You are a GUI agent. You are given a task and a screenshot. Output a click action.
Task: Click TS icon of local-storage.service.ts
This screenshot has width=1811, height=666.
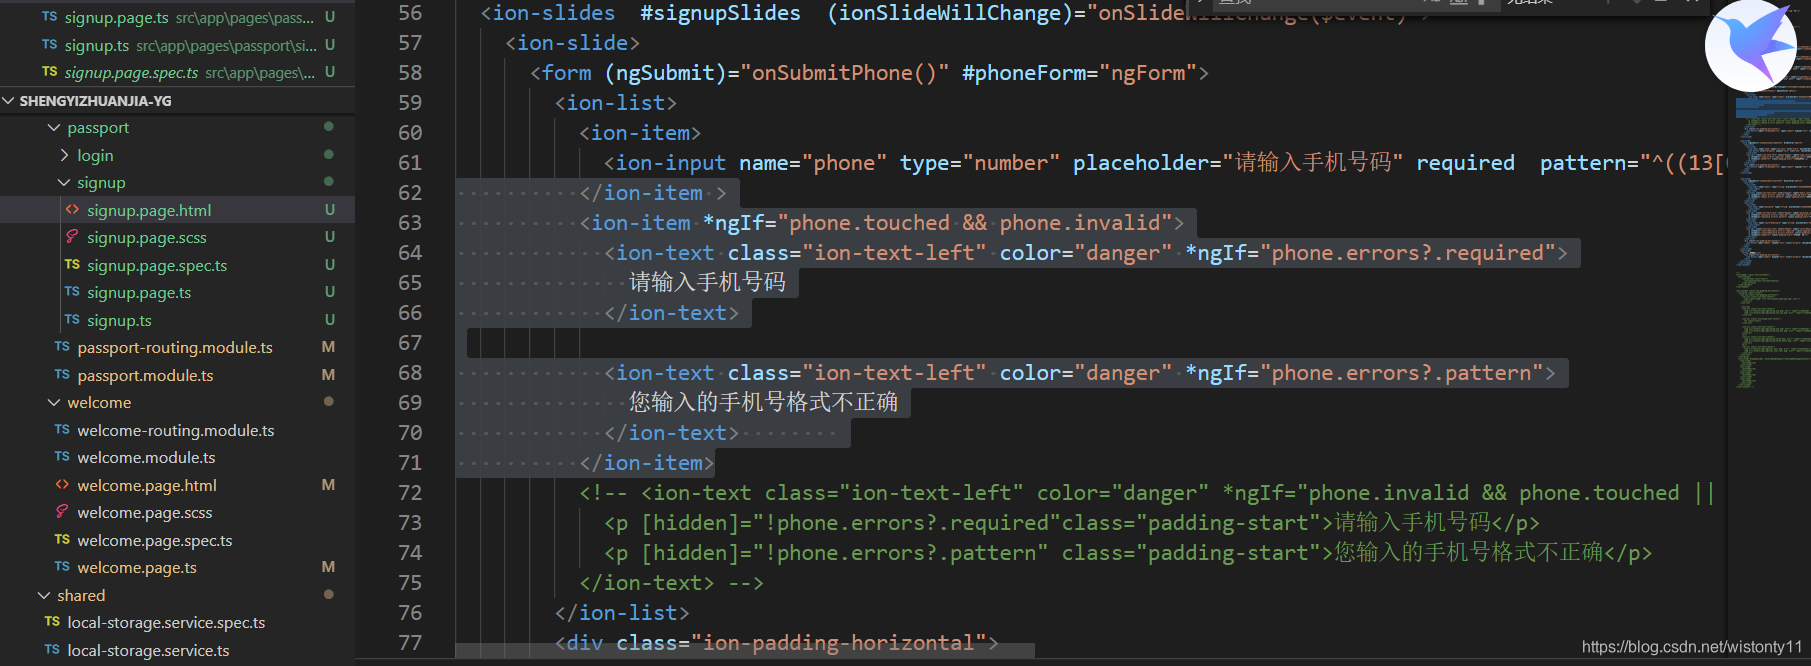tap(52, 650)
